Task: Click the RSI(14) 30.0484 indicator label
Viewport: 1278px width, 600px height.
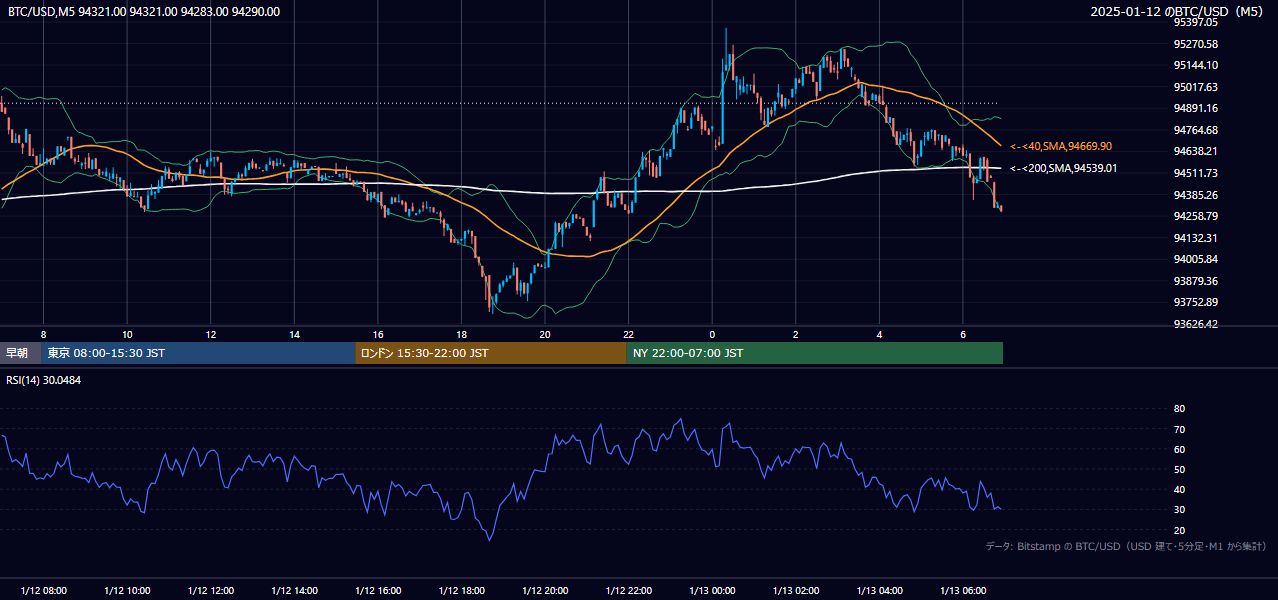Action: point(44,380)
